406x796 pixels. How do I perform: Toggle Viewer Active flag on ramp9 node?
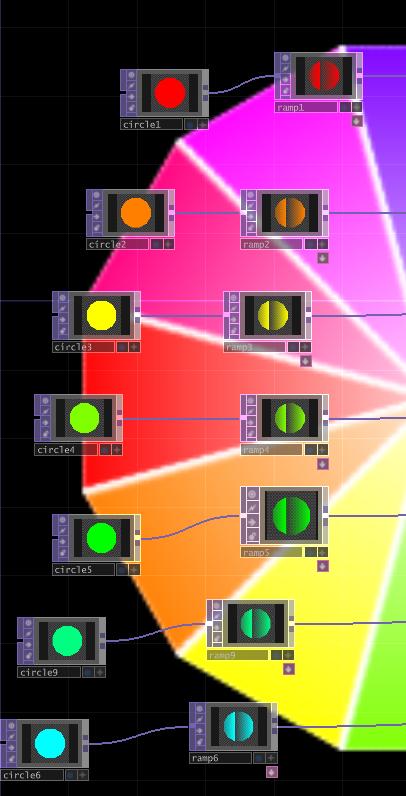pos(217,606)
